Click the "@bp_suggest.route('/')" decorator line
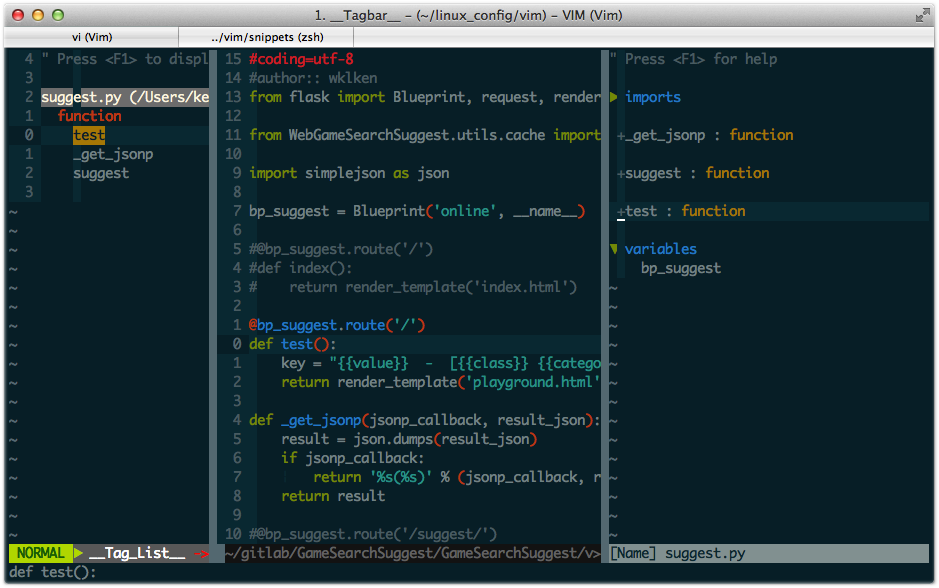939x588 pixels. coord(337,325)
